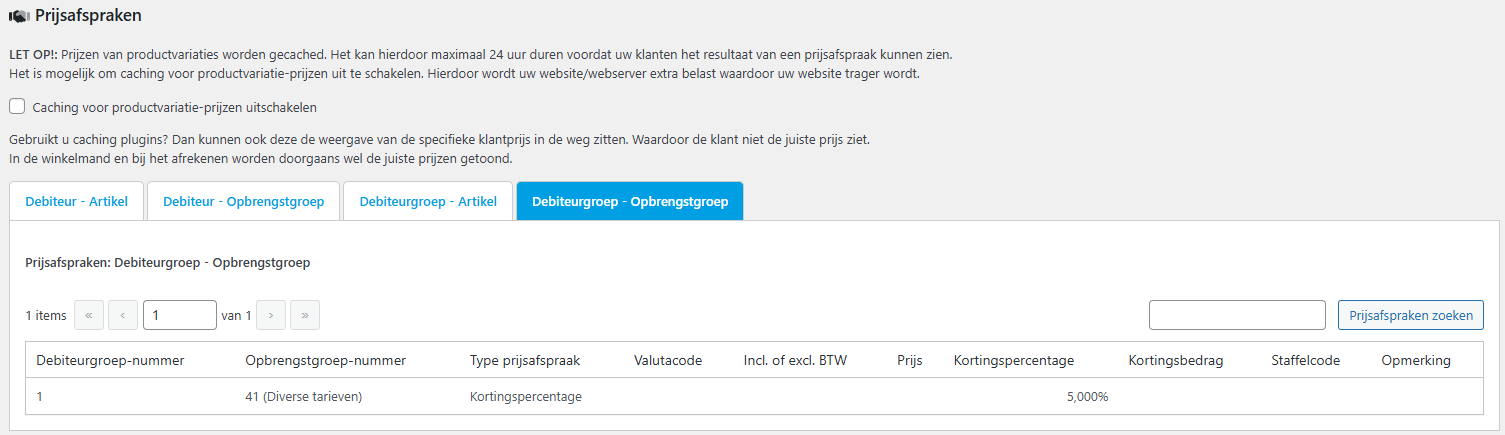
Task: Enable caching voor productvariatie-prijzen uitschakelen checkbox
Action: pyautogui.click(x=17, y=106)
